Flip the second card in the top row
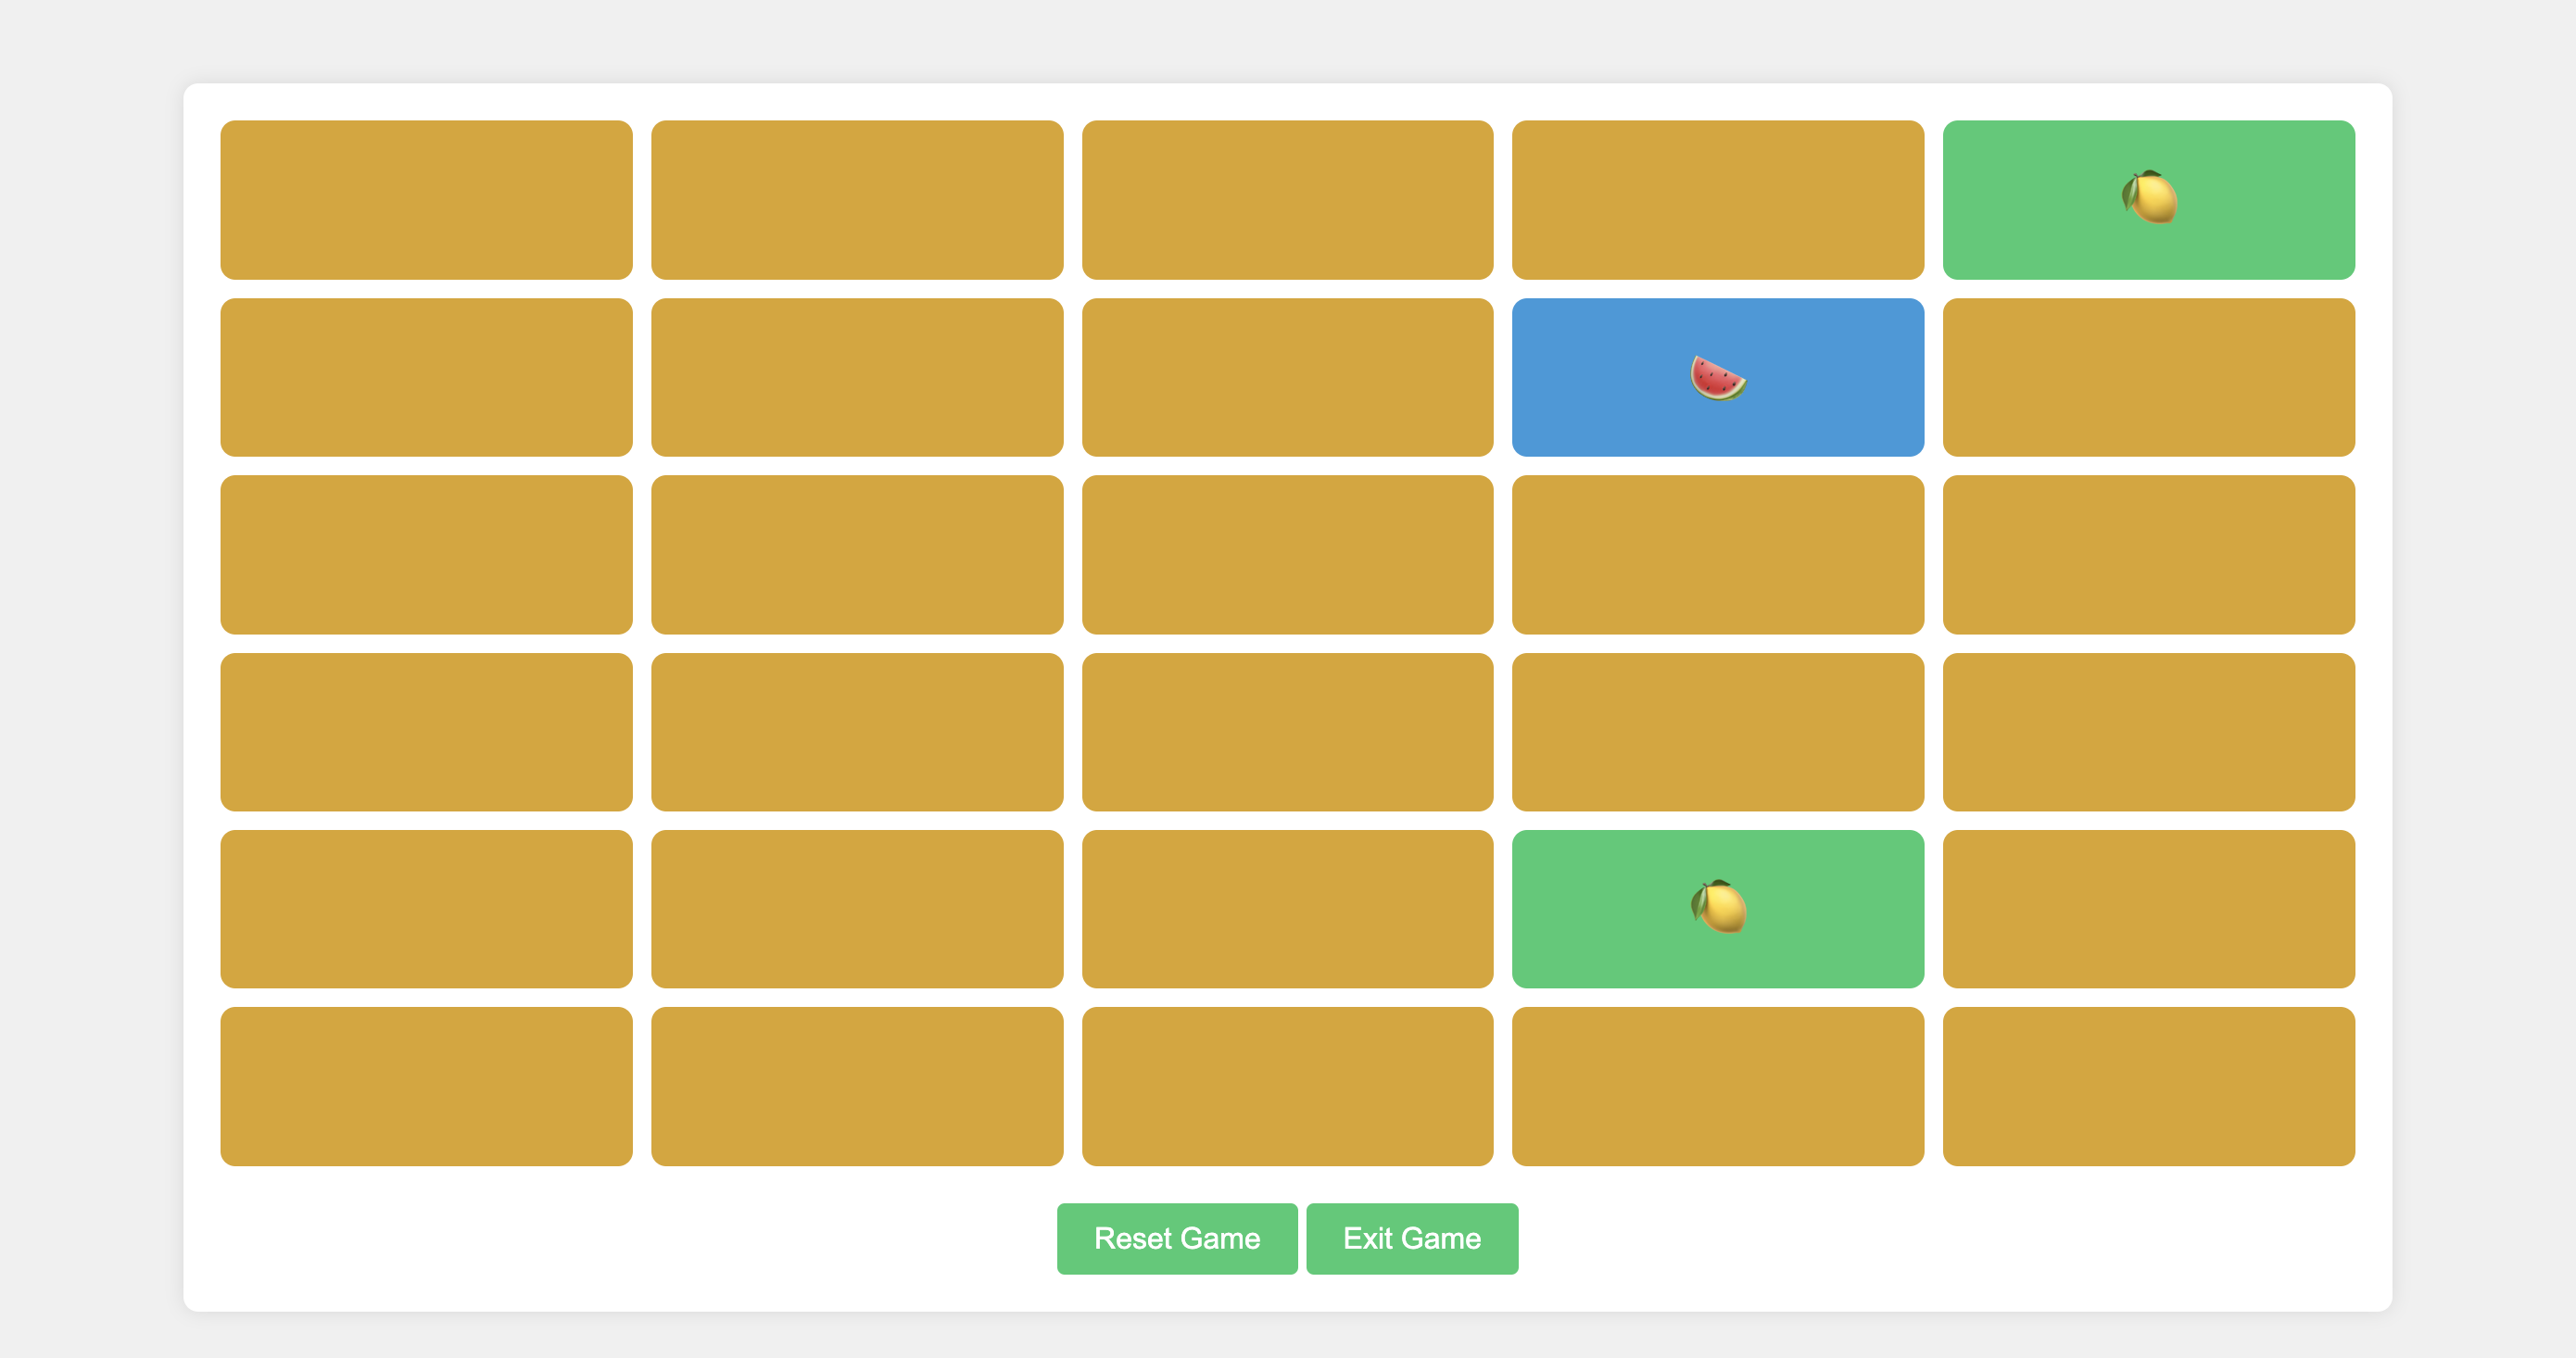The height and width of the screenshot is (1358, 2576). click(x=857, y=199)
